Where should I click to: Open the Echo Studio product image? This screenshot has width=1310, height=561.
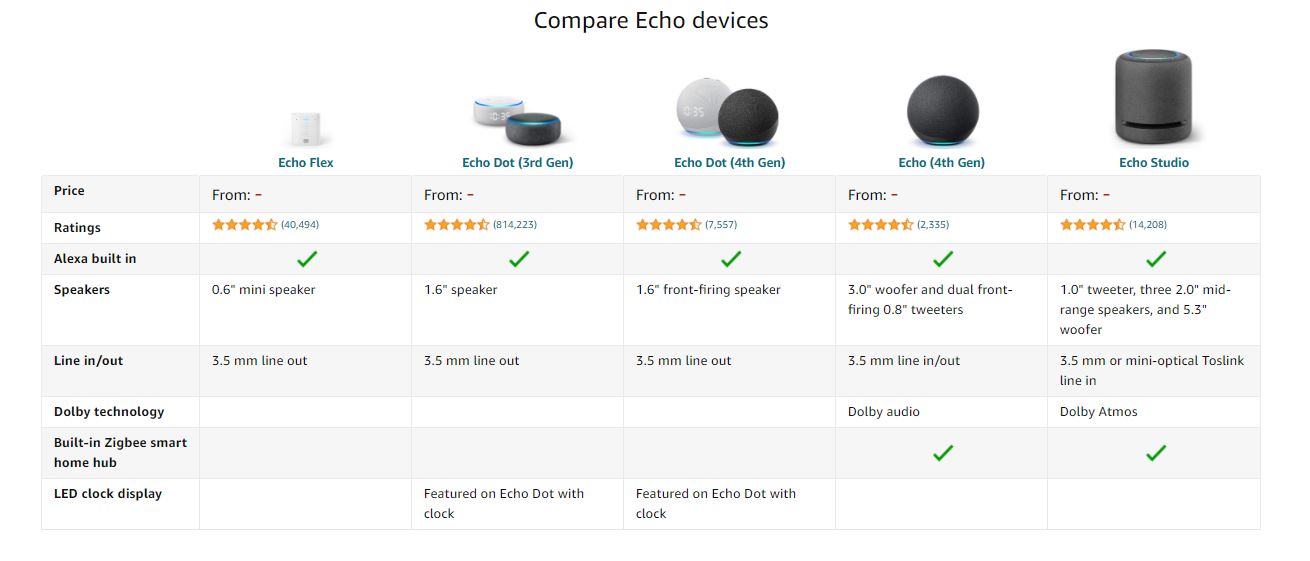[1154, 99]
